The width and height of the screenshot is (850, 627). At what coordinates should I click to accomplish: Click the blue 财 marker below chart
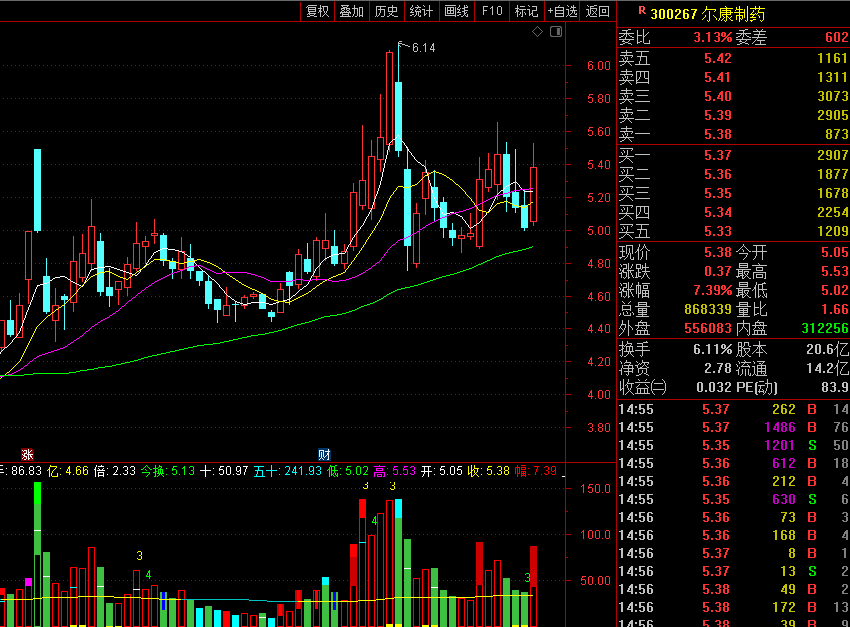point(324,455)
